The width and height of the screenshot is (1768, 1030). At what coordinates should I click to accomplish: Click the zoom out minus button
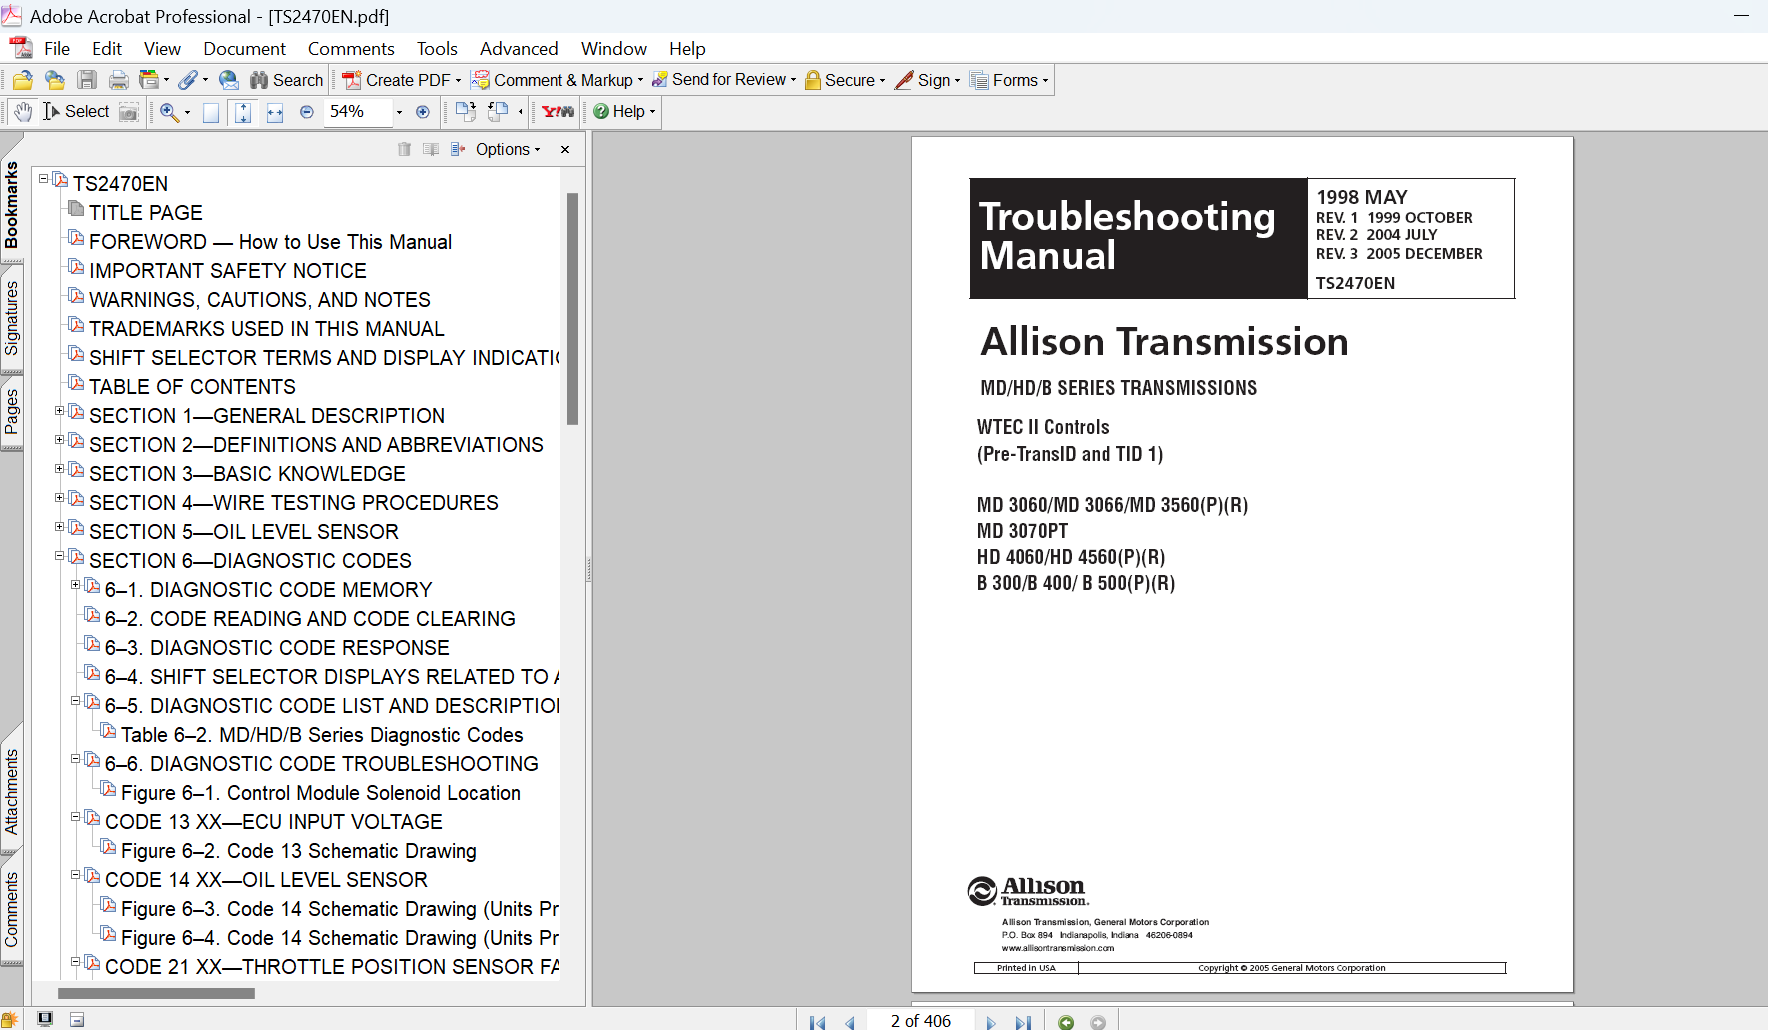point(307,112)
